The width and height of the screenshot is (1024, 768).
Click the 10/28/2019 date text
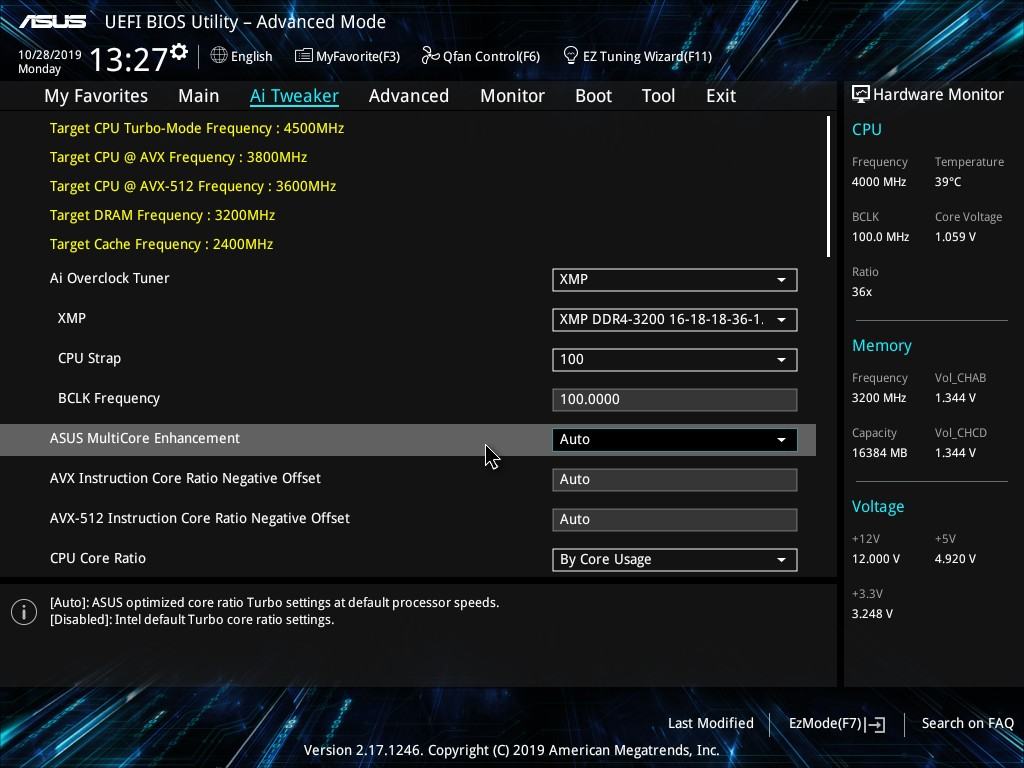point(50,55)
